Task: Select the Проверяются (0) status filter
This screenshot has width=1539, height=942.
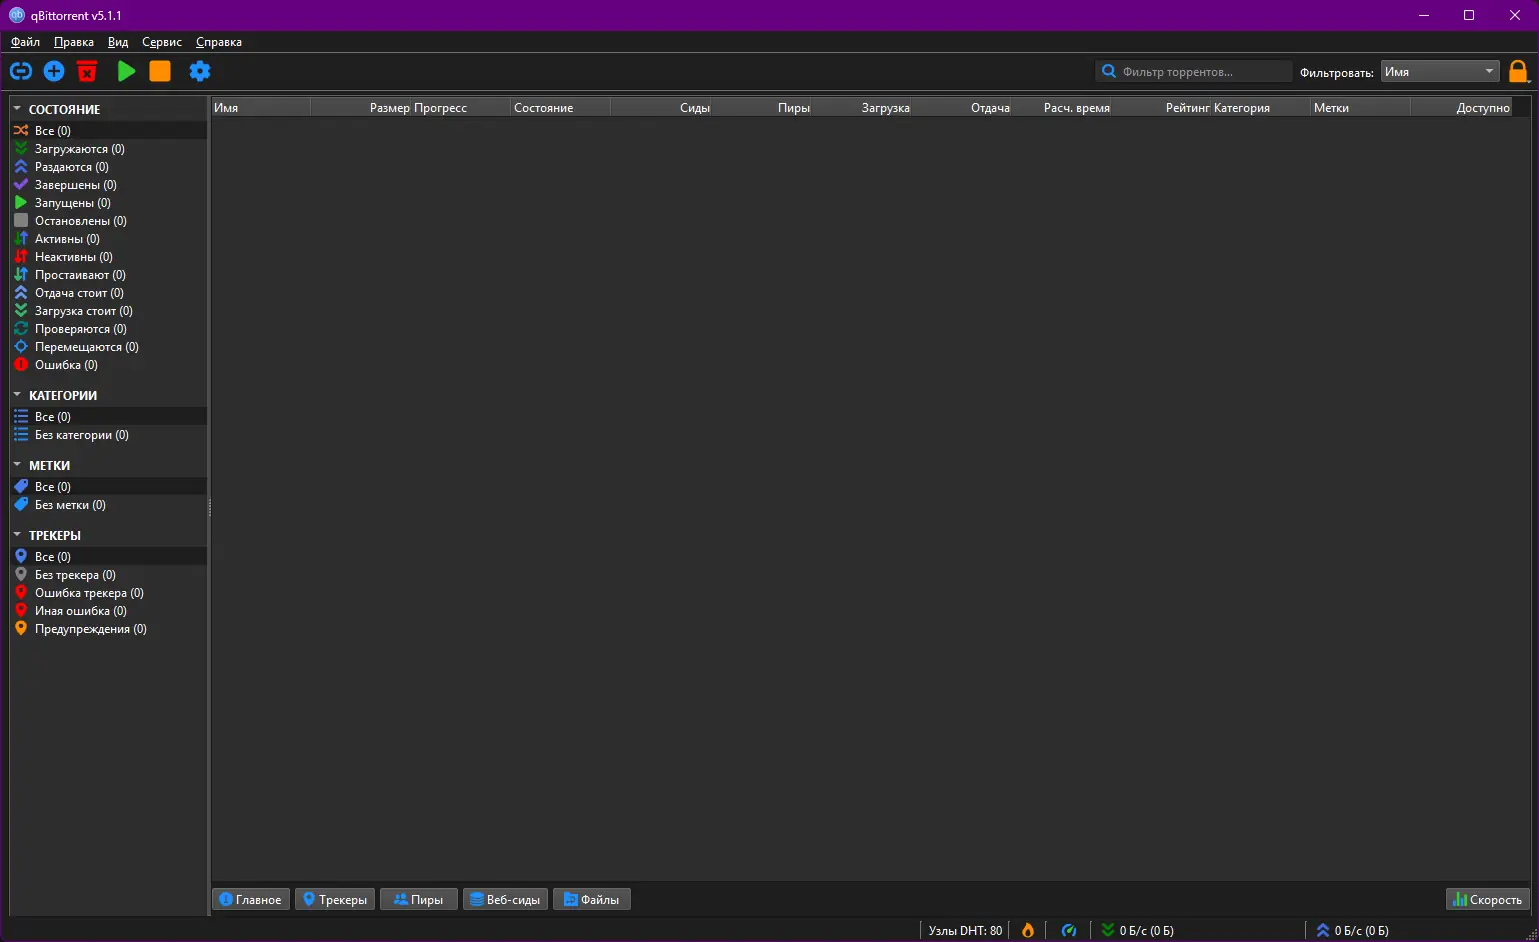Action: tap(108, 329)
